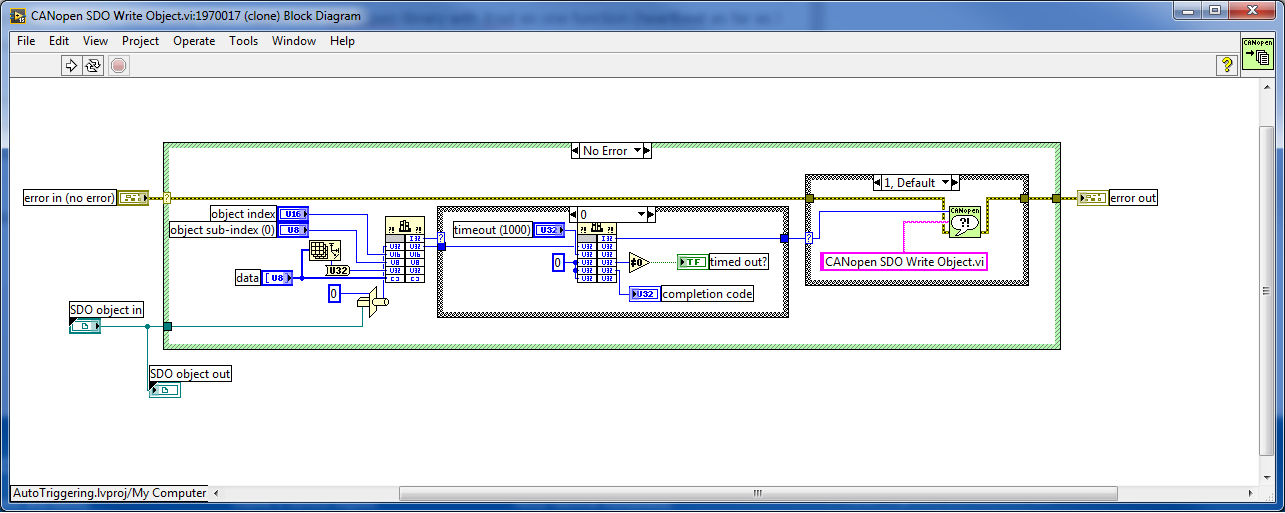Go to previous case of the 0 structure
Screen dimensions: 1285x513
tap(573, 214)
